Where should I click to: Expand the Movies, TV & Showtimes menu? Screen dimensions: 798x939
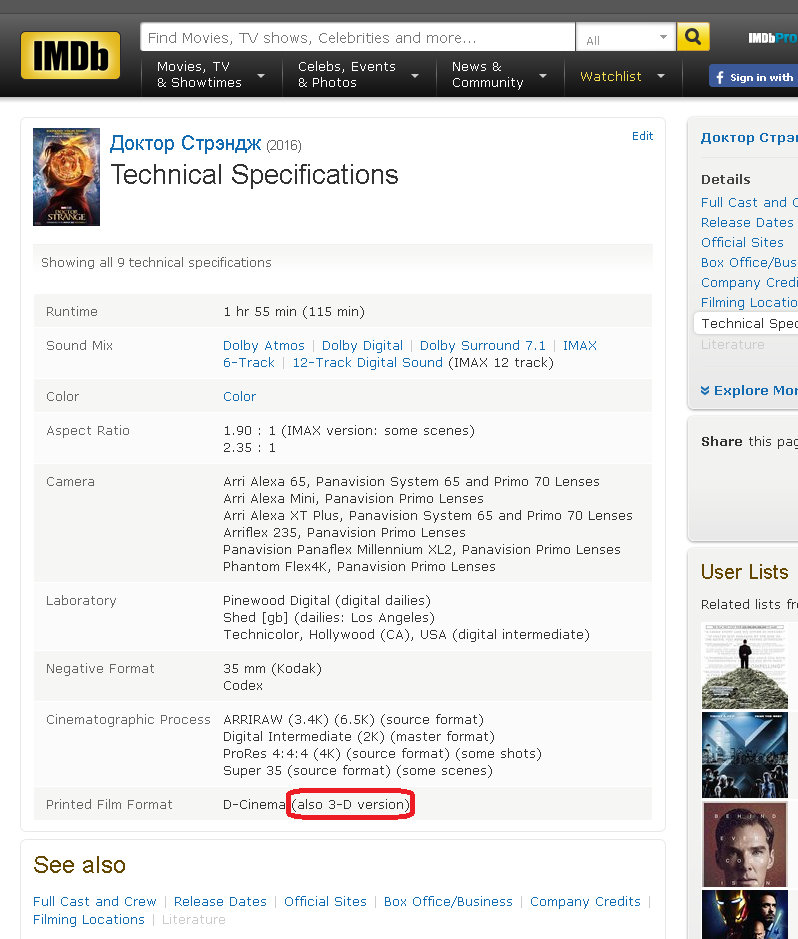[210, 75]
